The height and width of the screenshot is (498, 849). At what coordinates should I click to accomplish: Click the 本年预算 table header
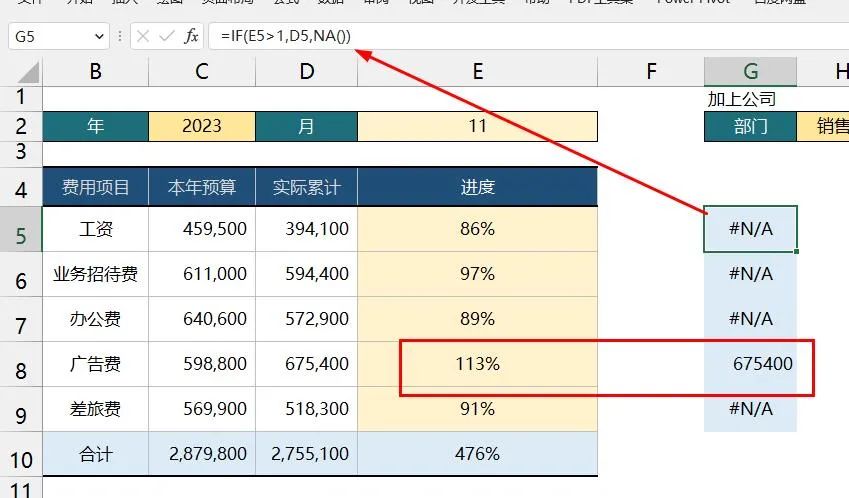click(x=201, y=187)
